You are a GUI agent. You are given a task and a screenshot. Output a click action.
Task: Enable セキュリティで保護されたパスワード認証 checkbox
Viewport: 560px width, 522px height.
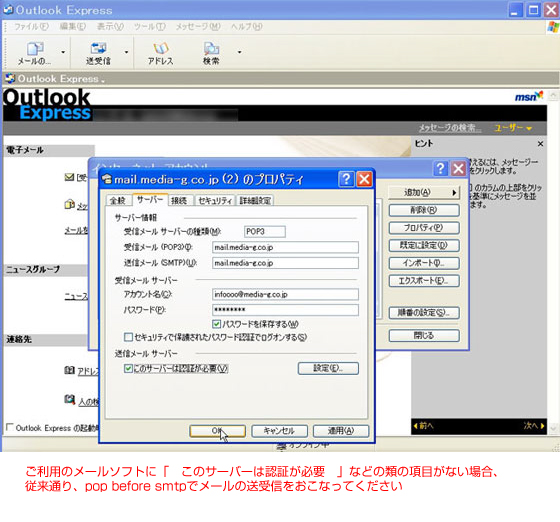tap(128, 337)
